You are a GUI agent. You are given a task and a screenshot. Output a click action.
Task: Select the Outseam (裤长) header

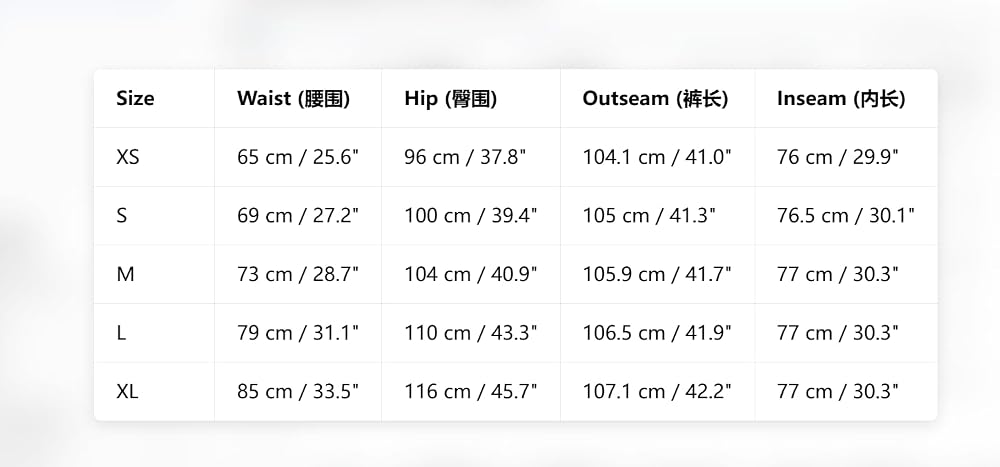655,98
